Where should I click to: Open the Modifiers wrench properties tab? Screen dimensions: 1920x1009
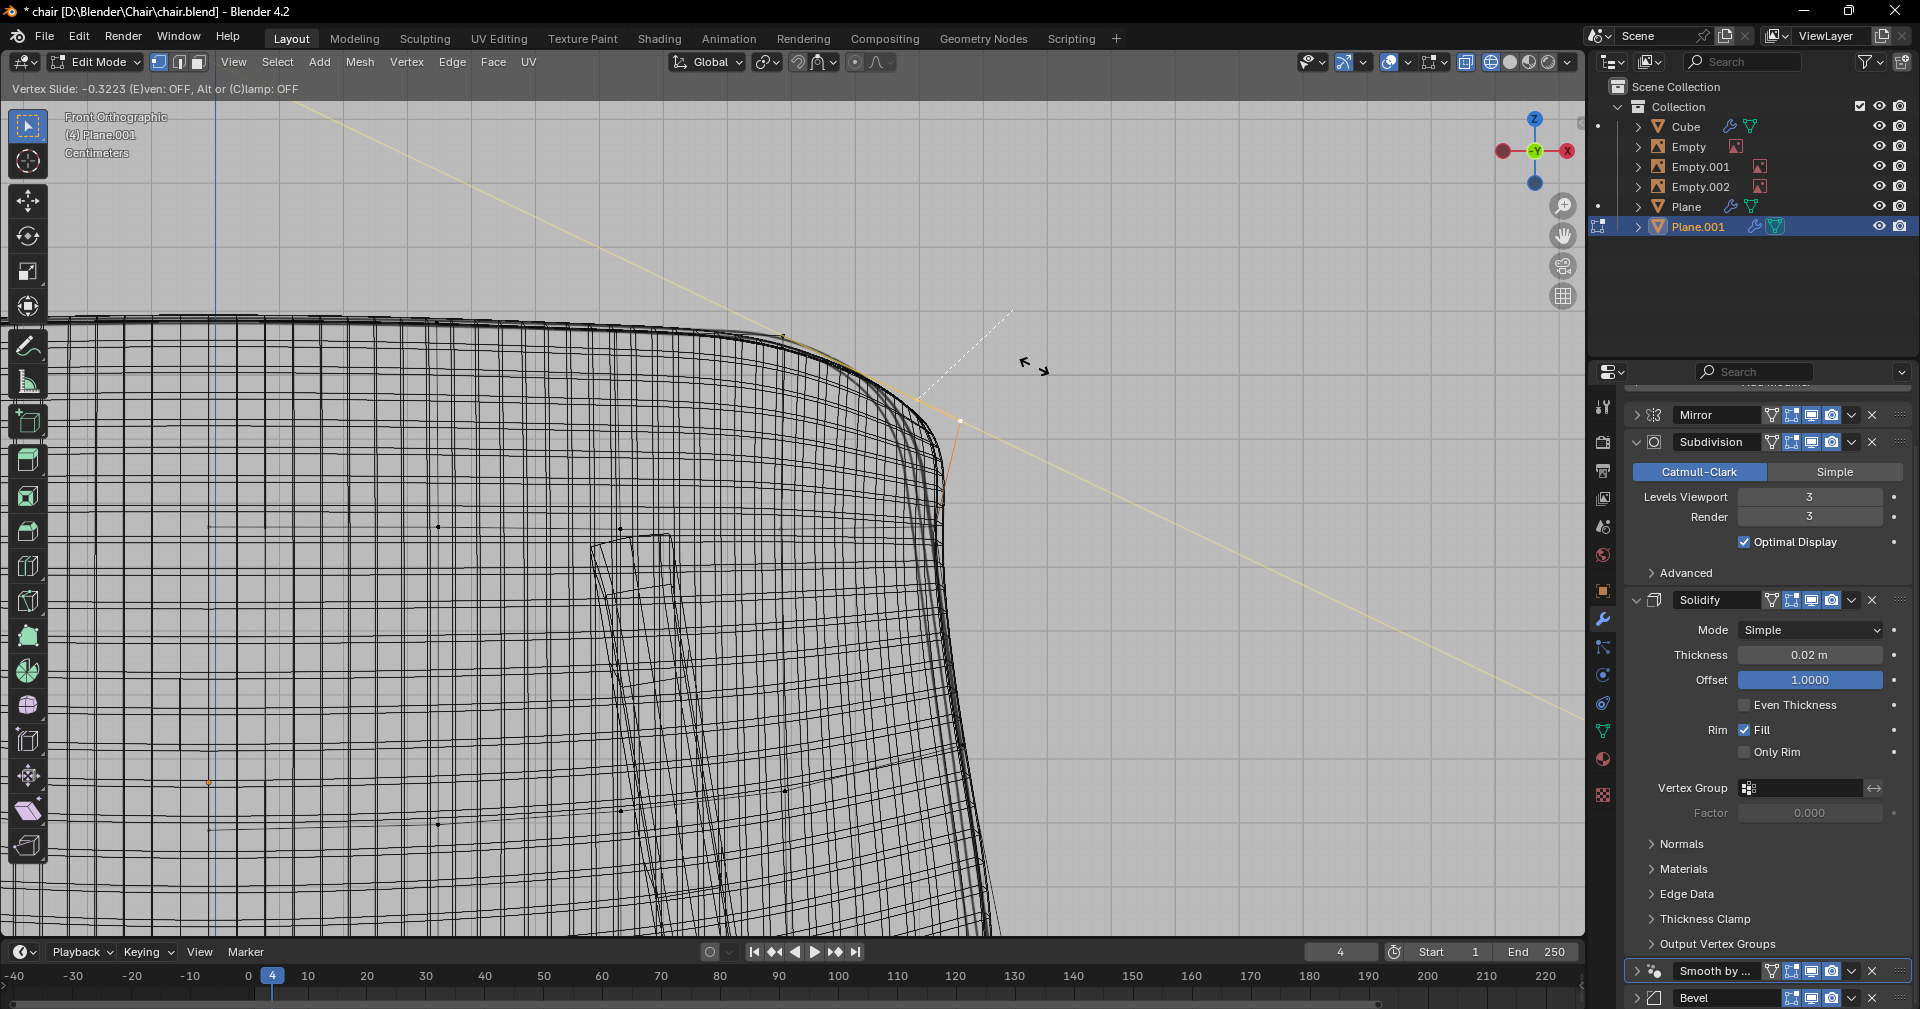coord(1603,619)
